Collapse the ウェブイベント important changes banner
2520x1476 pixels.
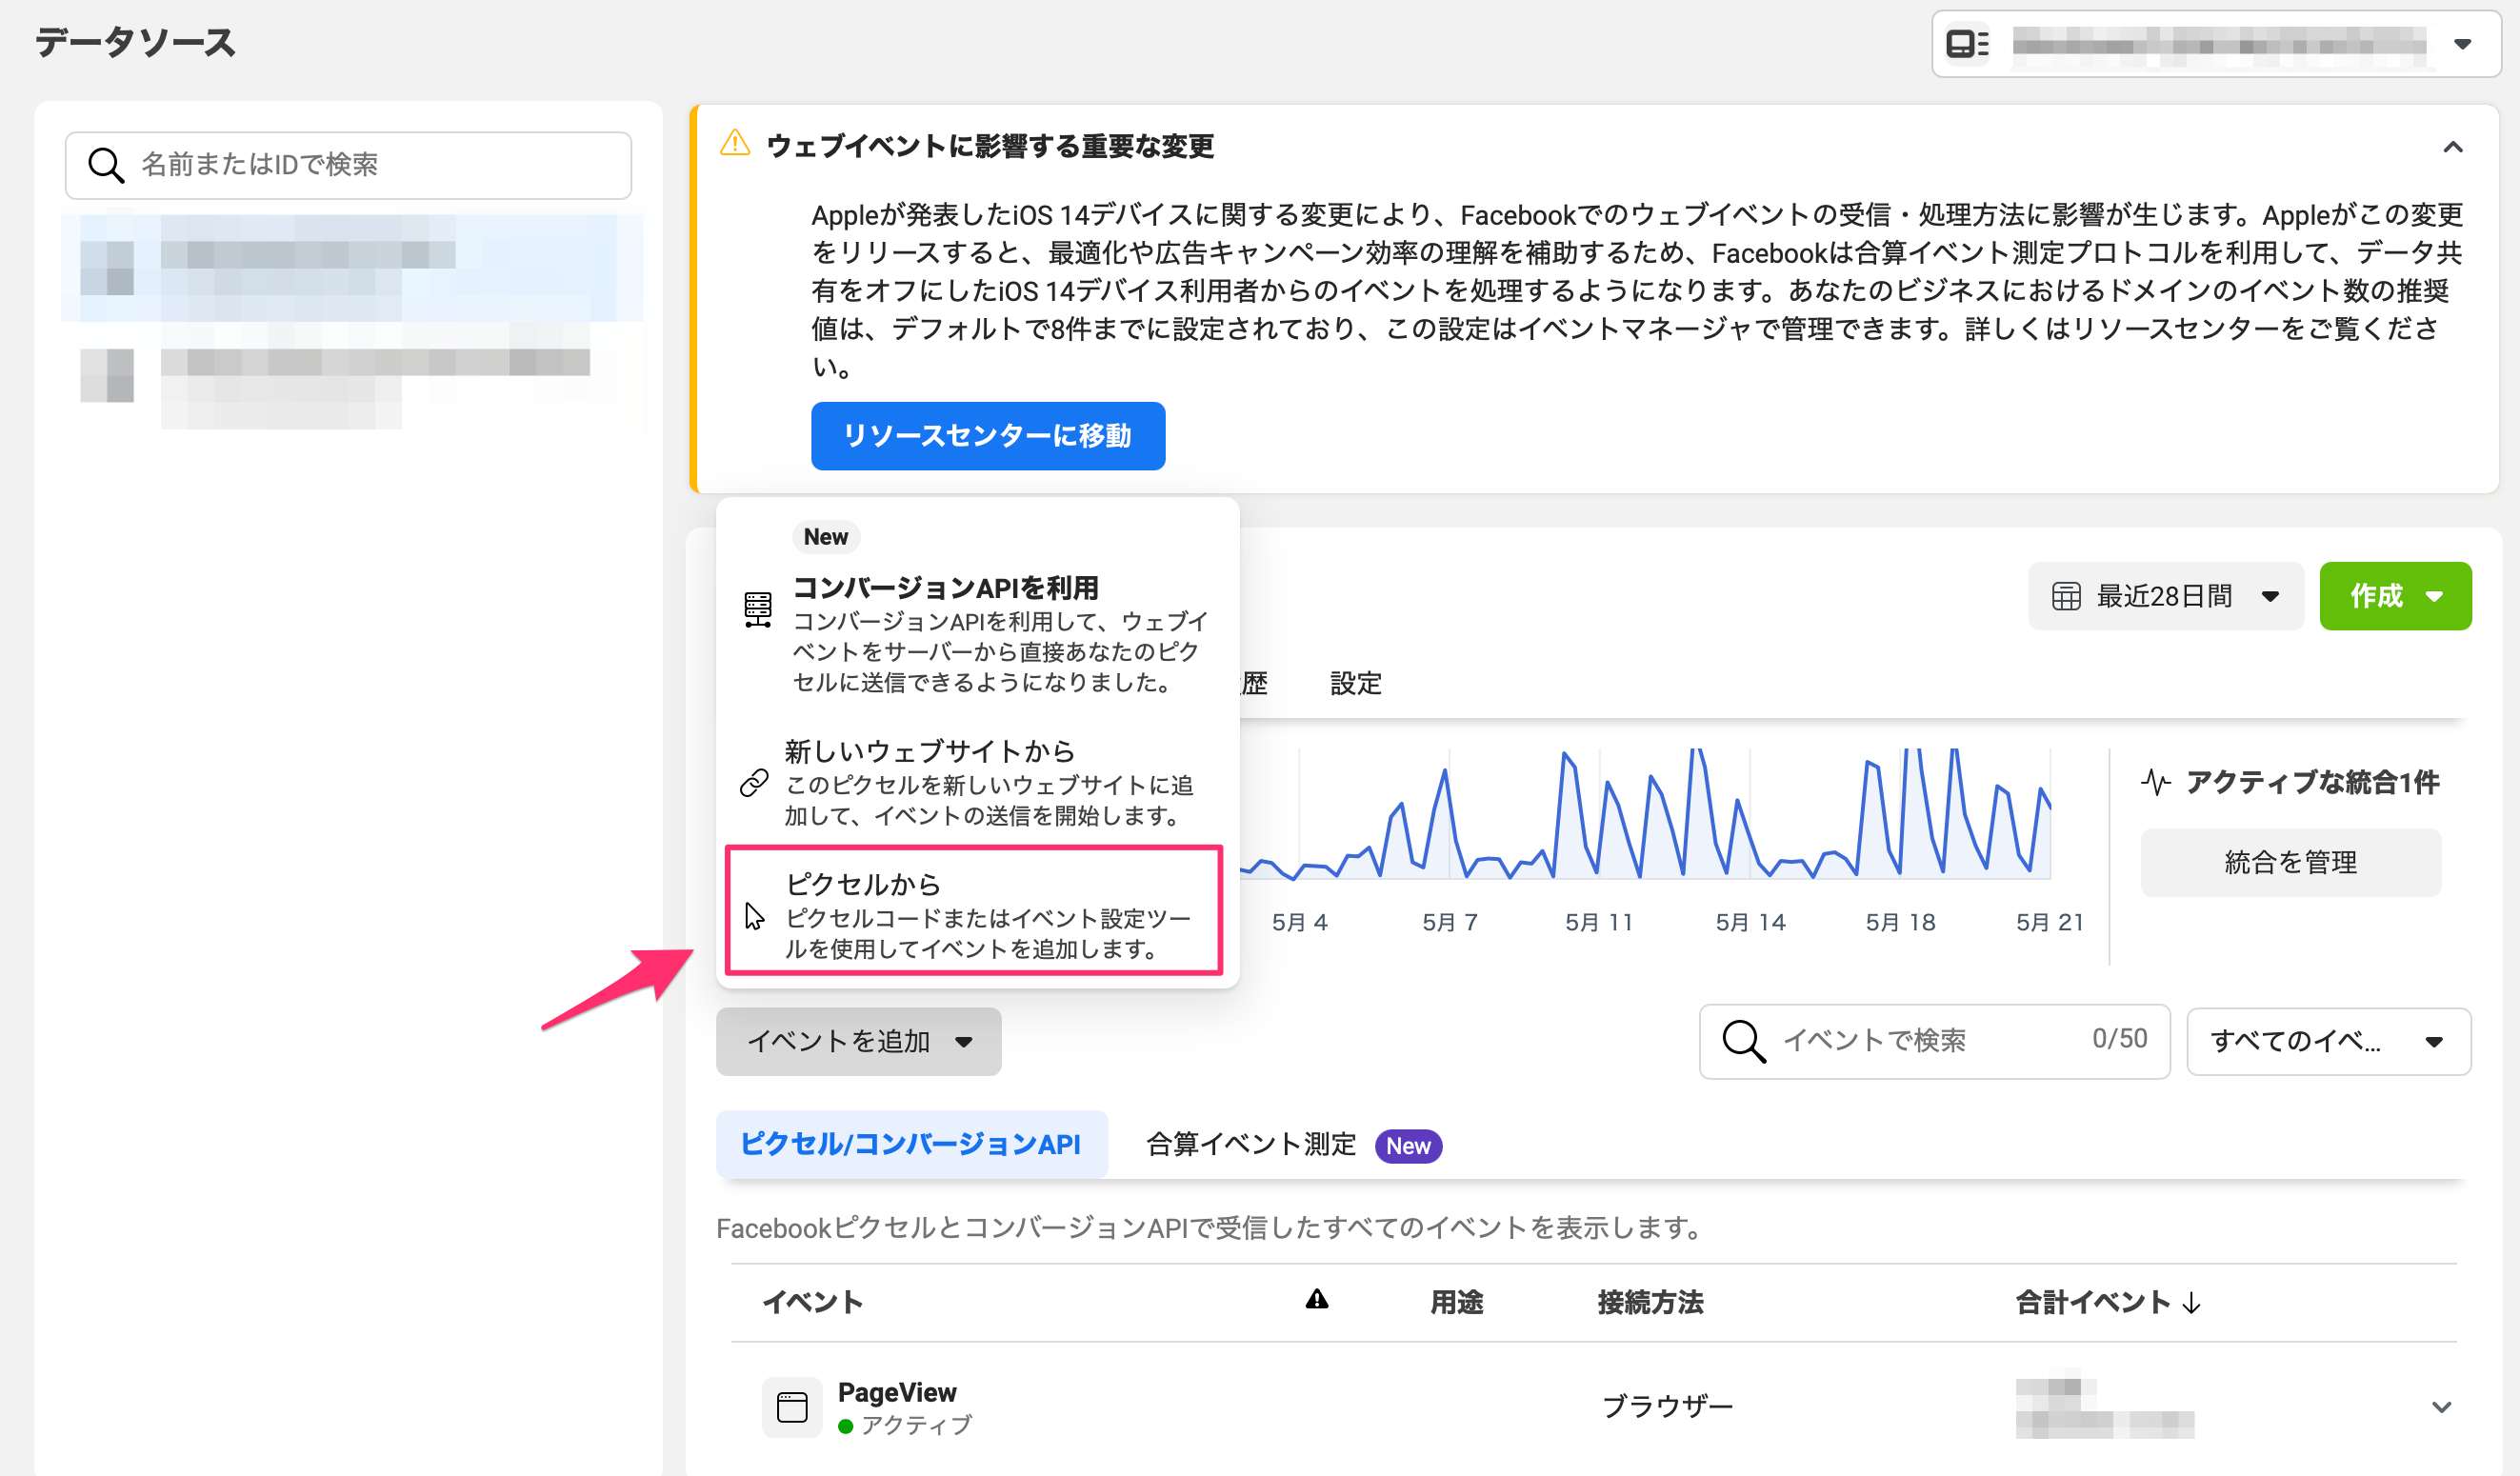(2452, 148)
